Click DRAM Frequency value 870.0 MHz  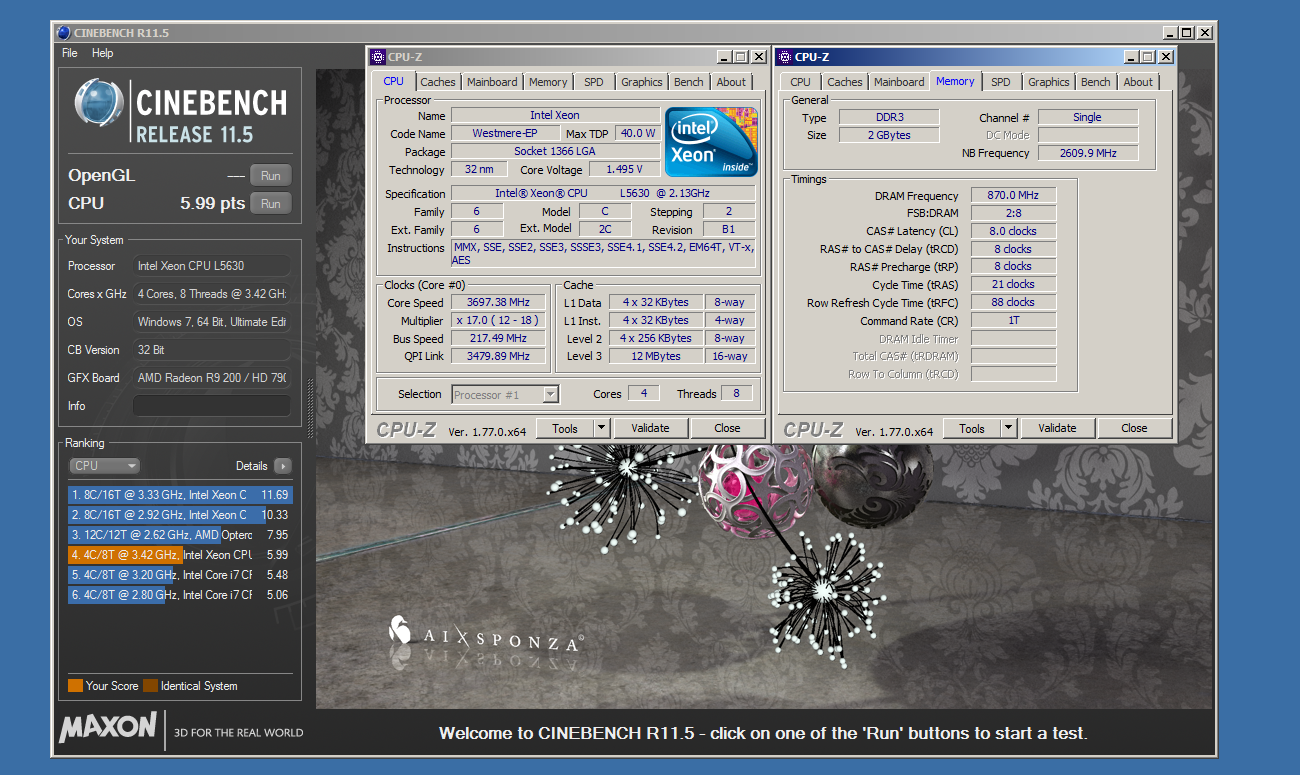point(1012,196)
